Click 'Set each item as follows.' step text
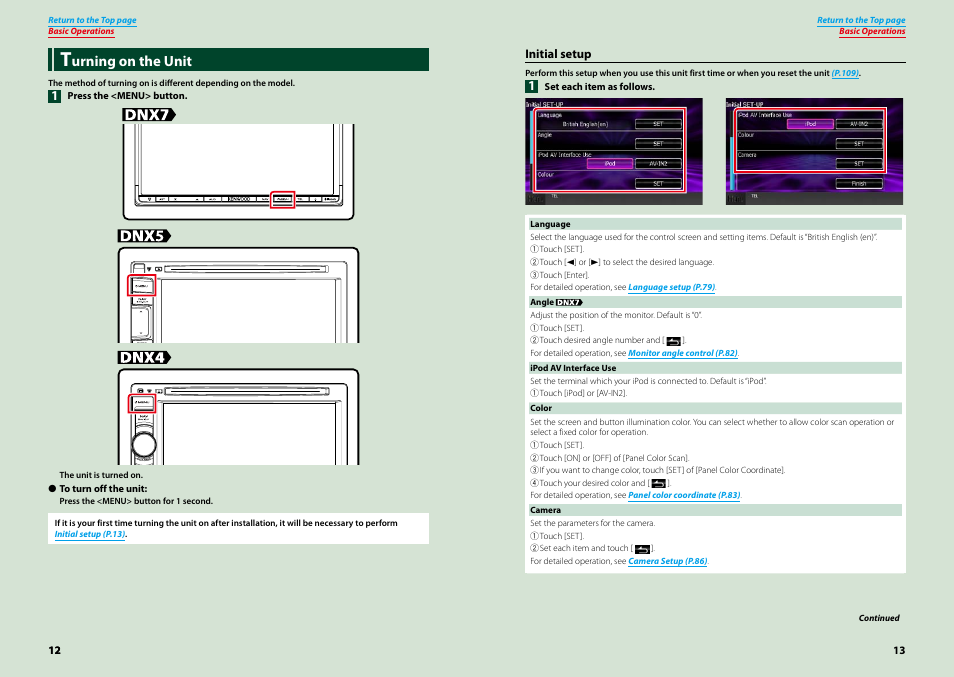Viewport: 954px width, 677px height. 599,86
